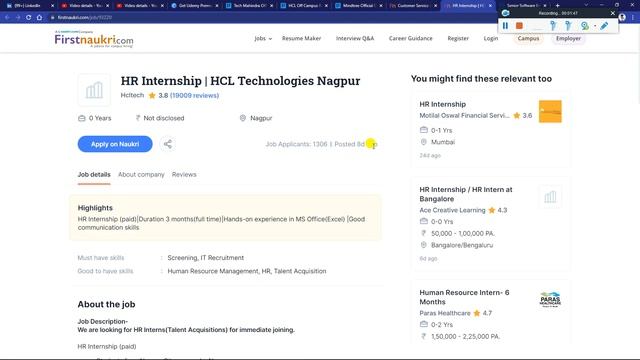Click the Job Applicants: 1306 text
Viewport: 640px width, 360px height.
pyautogui.click(x=296, y=144)
